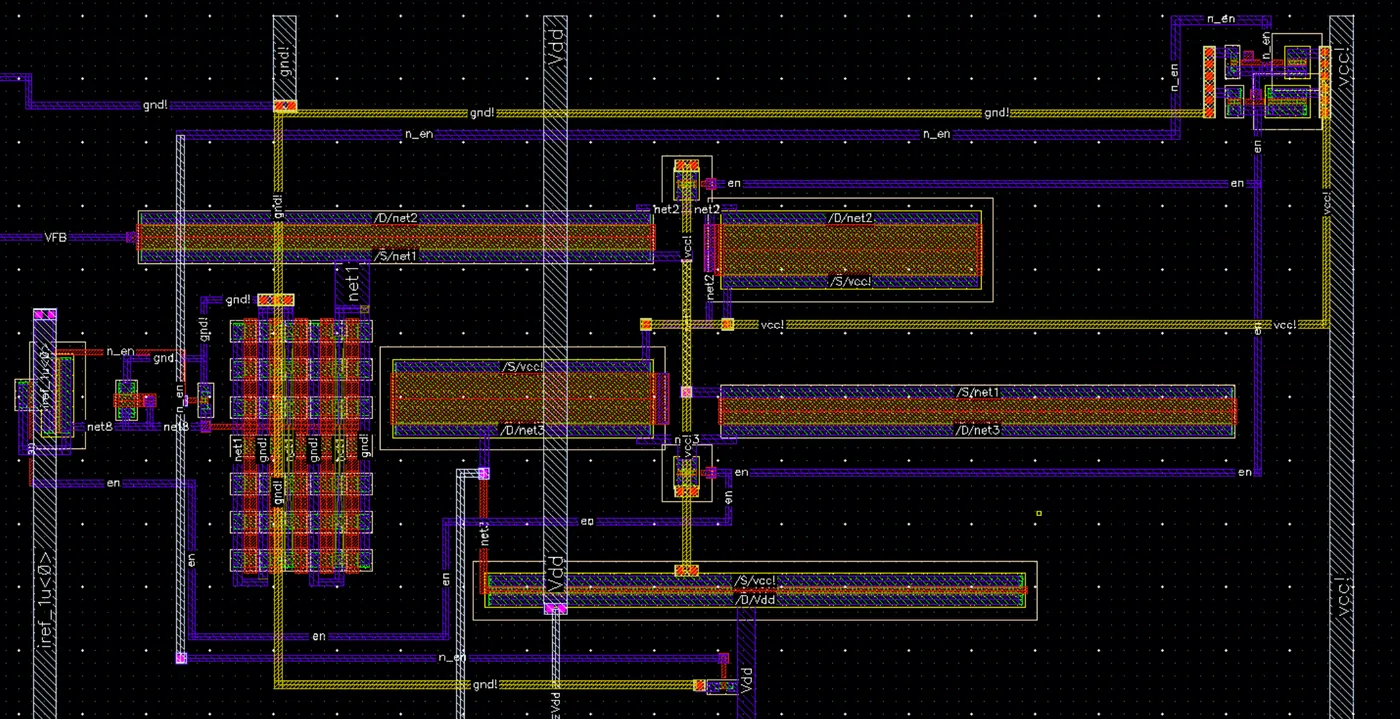Click vertical gnd! label on hatched top rail
Viewport: 1400px width, 719px height.
(285, 64)
